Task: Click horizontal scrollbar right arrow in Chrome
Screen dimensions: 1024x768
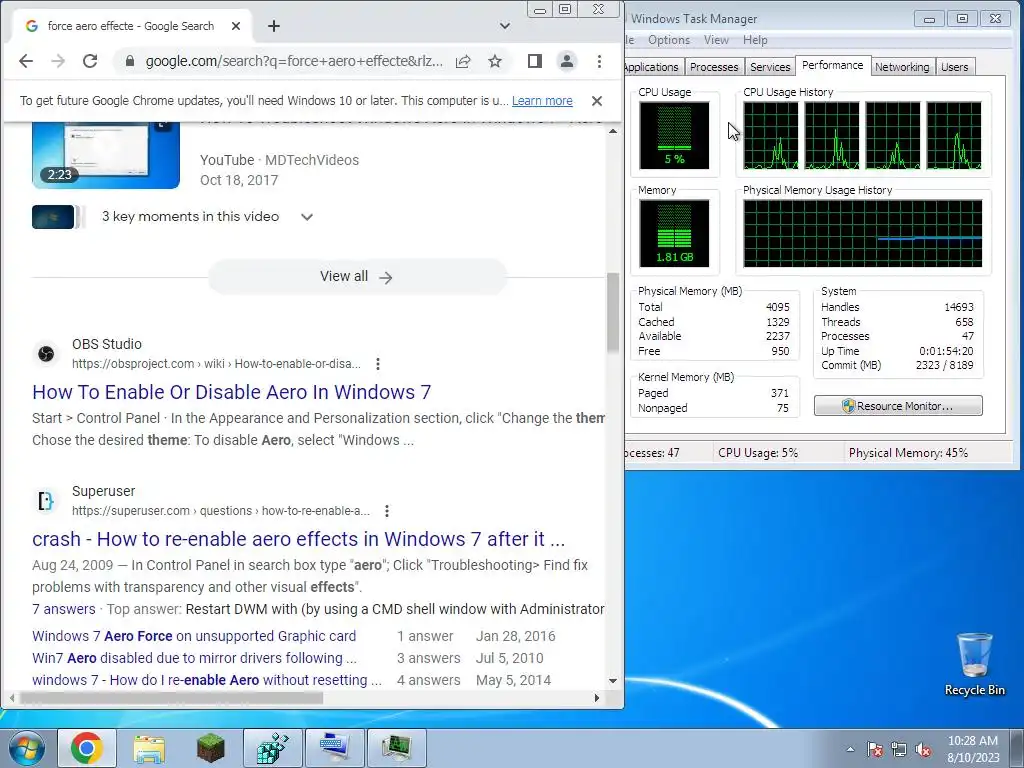Action: tap(596, 697)
